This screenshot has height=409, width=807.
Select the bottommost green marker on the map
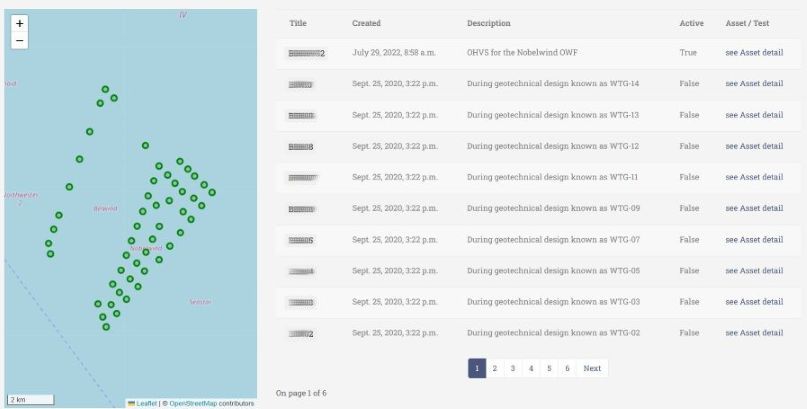106,327
